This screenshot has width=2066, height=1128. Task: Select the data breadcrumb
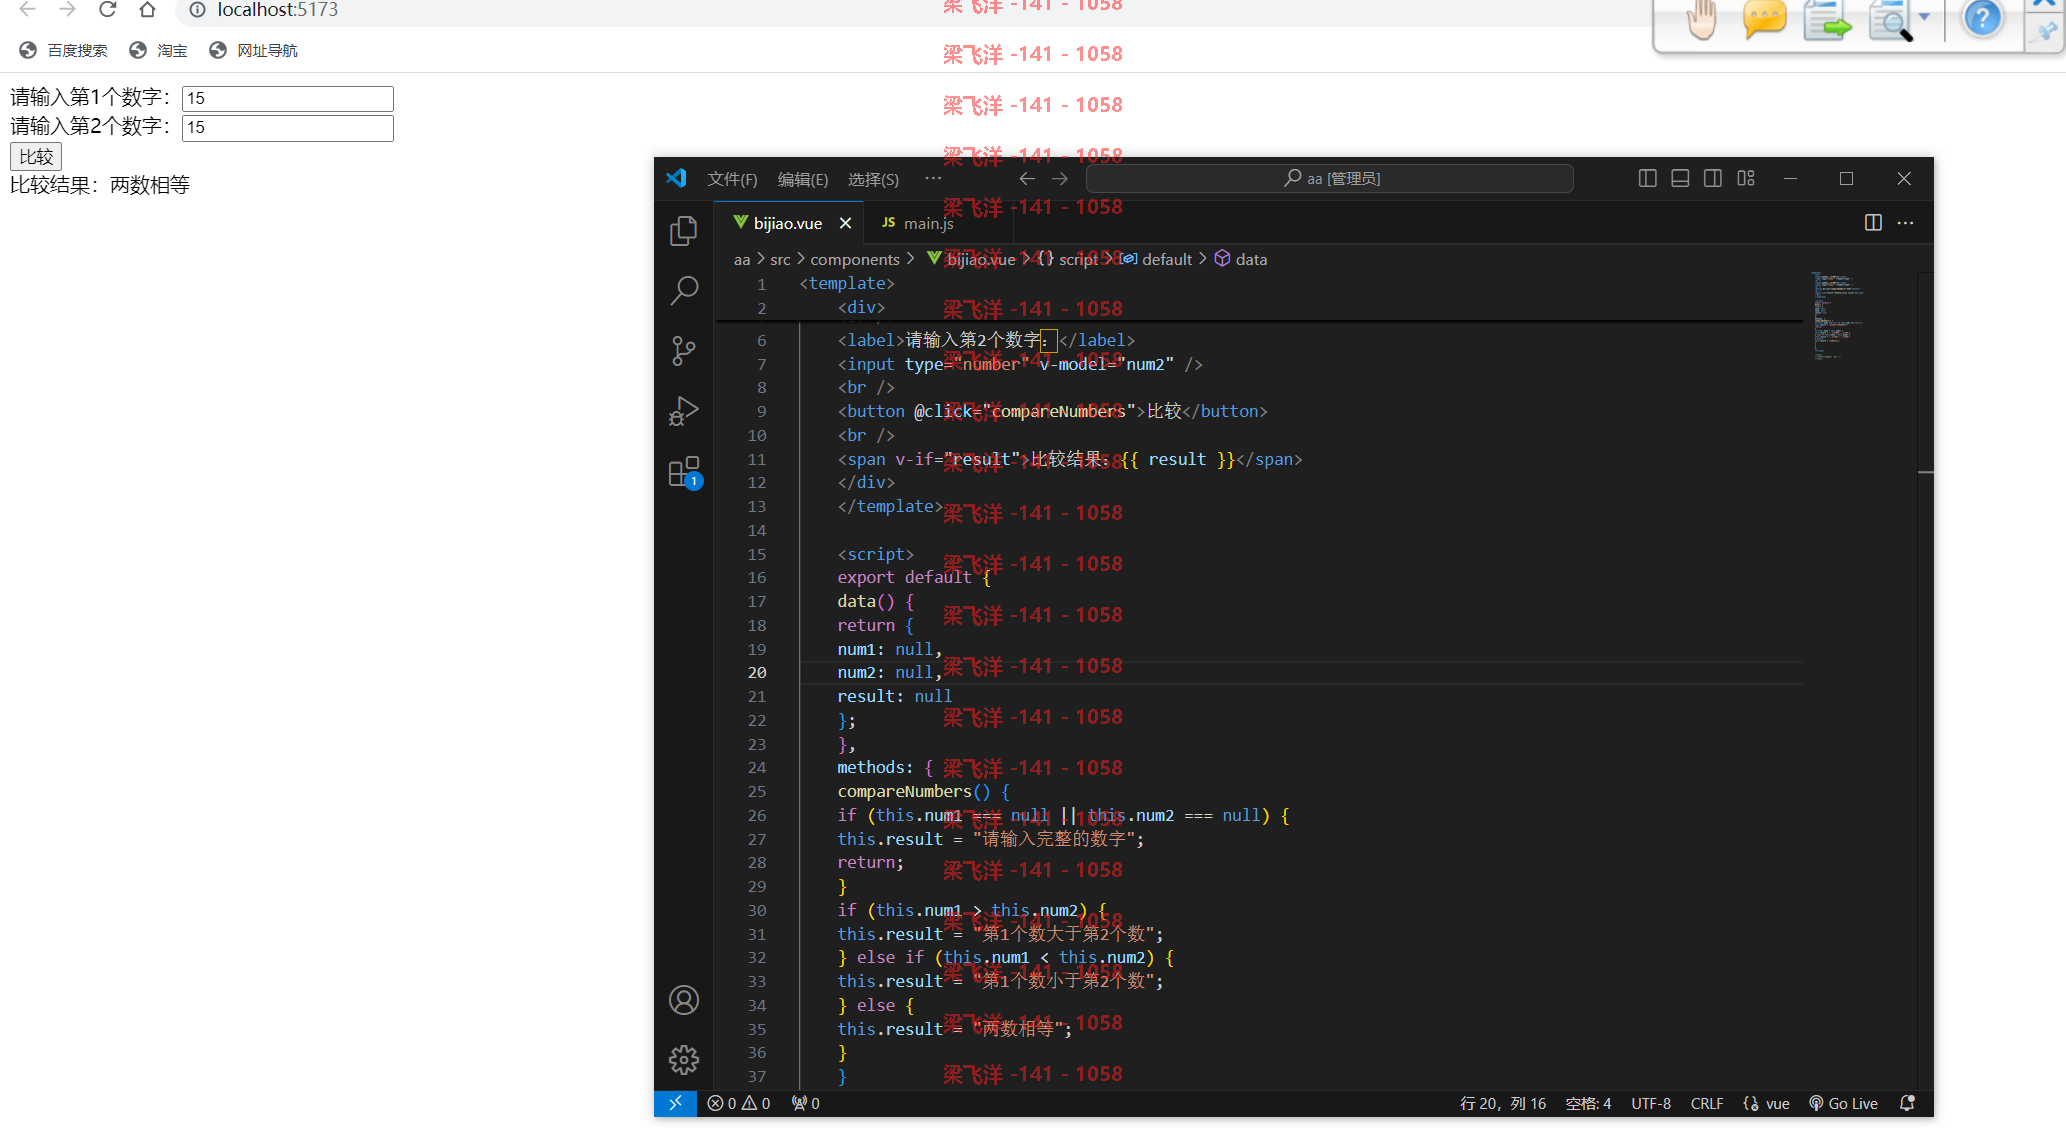(x=1240, y=259)
